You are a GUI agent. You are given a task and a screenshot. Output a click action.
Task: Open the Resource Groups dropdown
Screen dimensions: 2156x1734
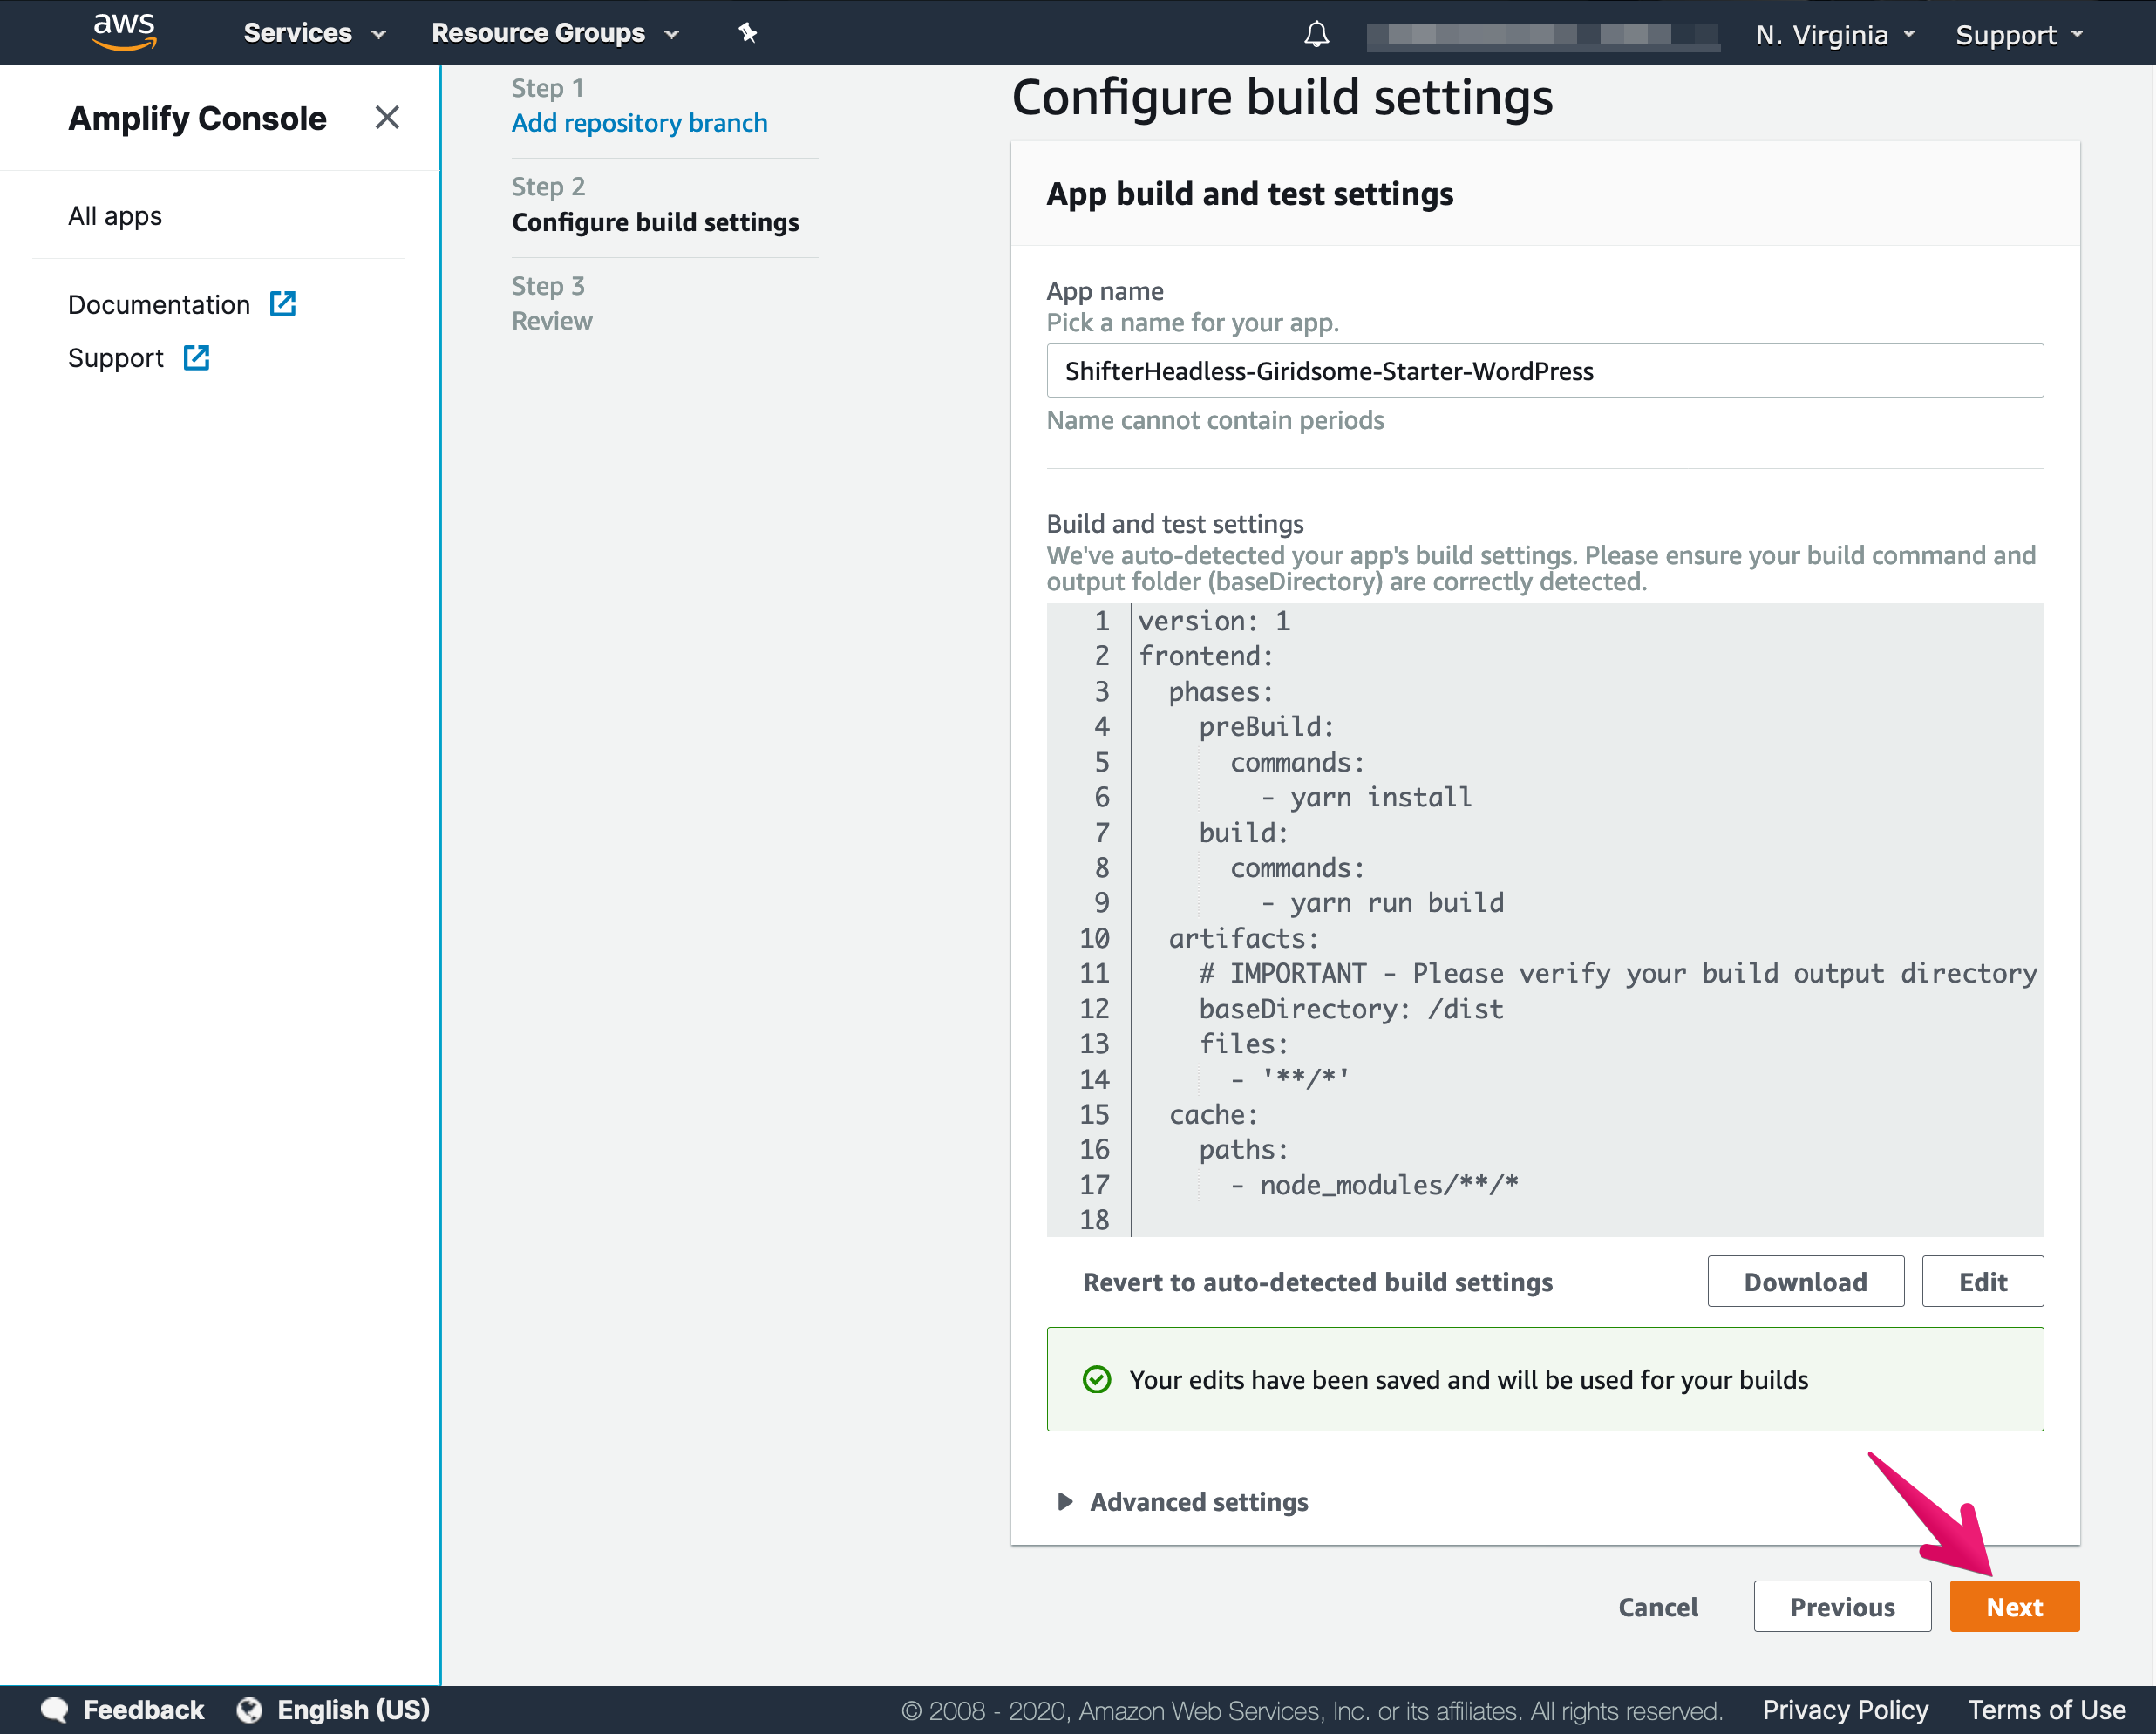click(x=555, y=33)
